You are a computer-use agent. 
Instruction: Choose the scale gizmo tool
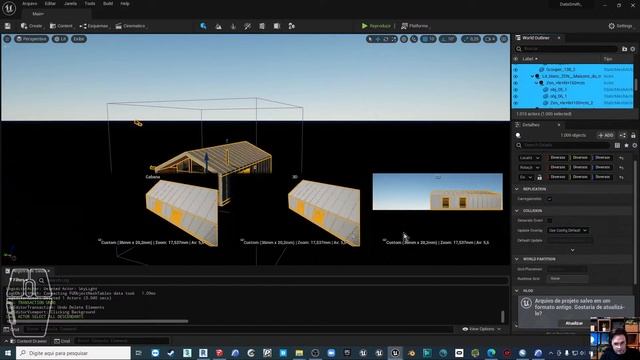393,39
